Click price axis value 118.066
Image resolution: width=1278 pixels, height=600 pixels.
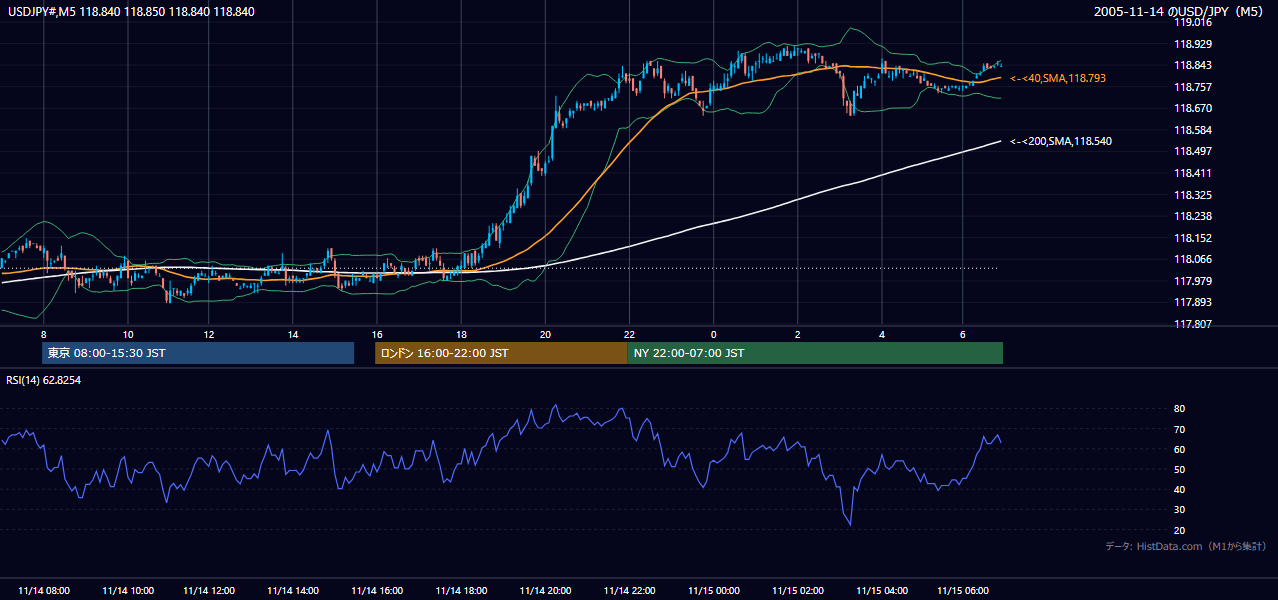pos(1193,259)
